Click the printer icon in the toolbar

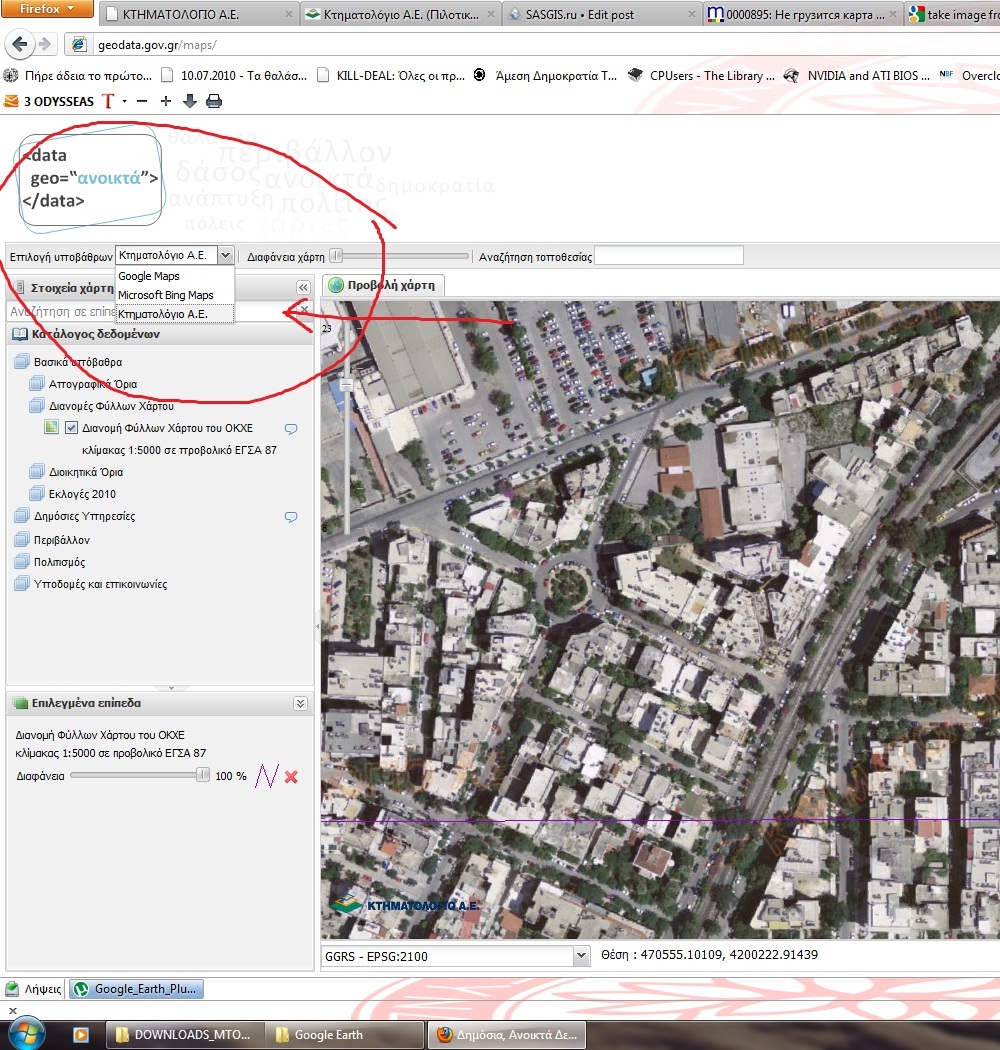point(214,101)
